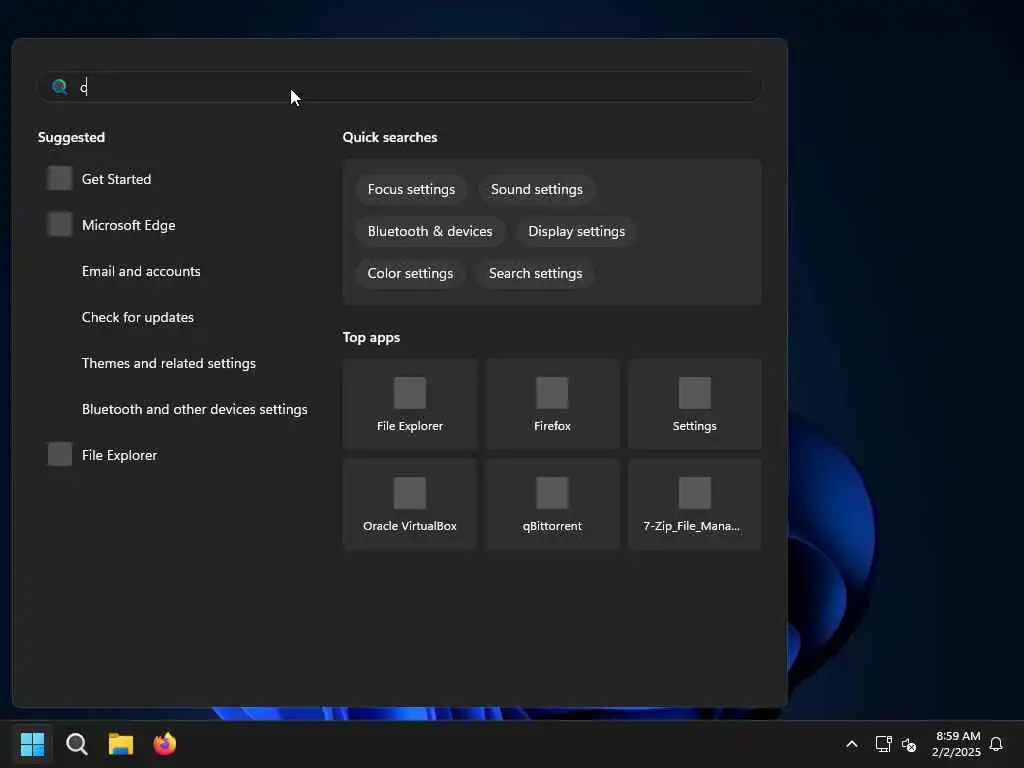Viewport: 1024px width, 768px height.
Task: Click the Get Started placeholder icon
Action: [x=59, y=178]
